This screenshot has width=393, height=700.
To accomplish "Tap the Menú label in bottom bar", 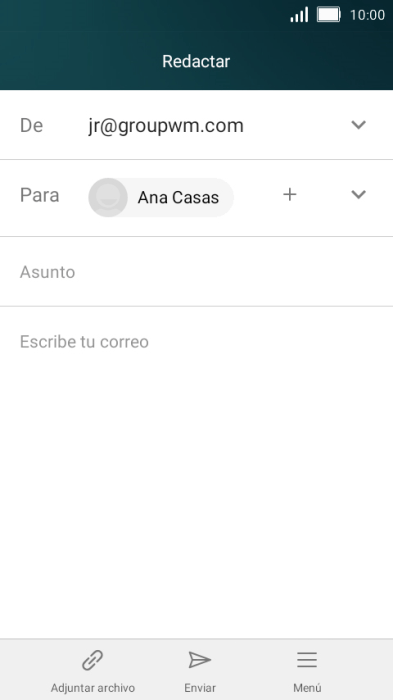I will 307,688.
